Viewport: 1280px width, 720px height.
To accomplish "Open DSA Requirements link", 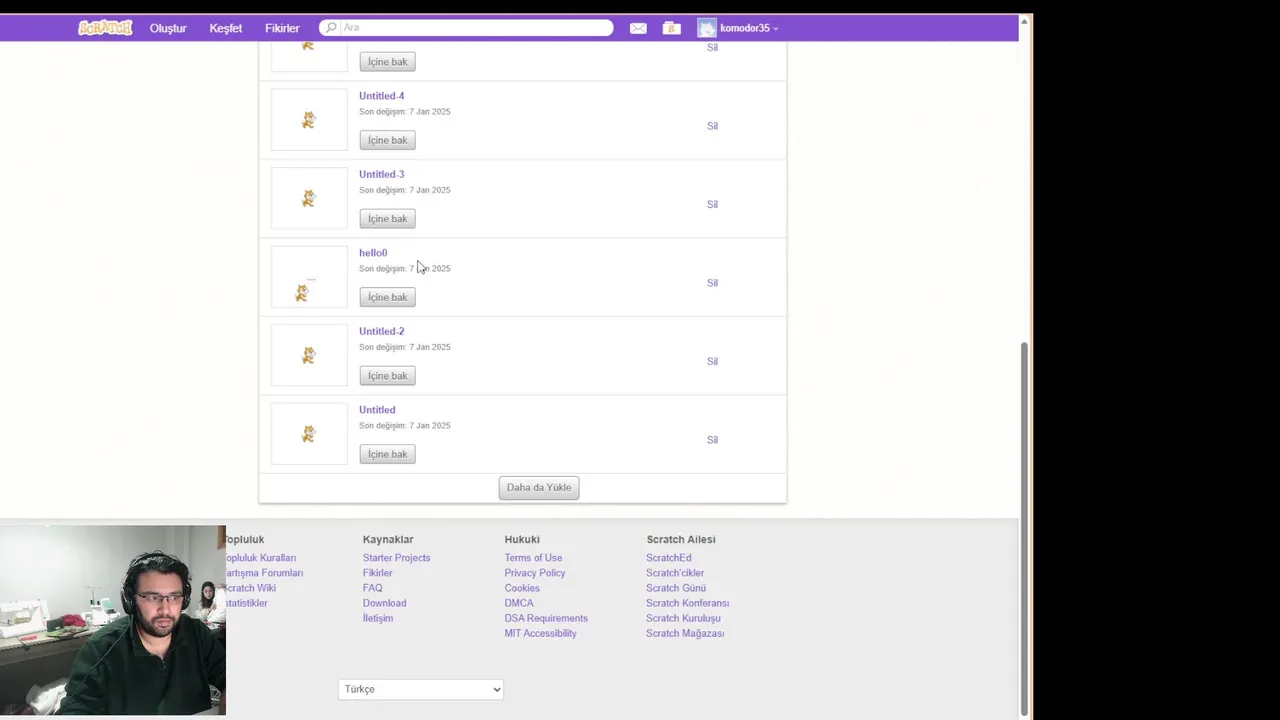I will click(546, 618).
